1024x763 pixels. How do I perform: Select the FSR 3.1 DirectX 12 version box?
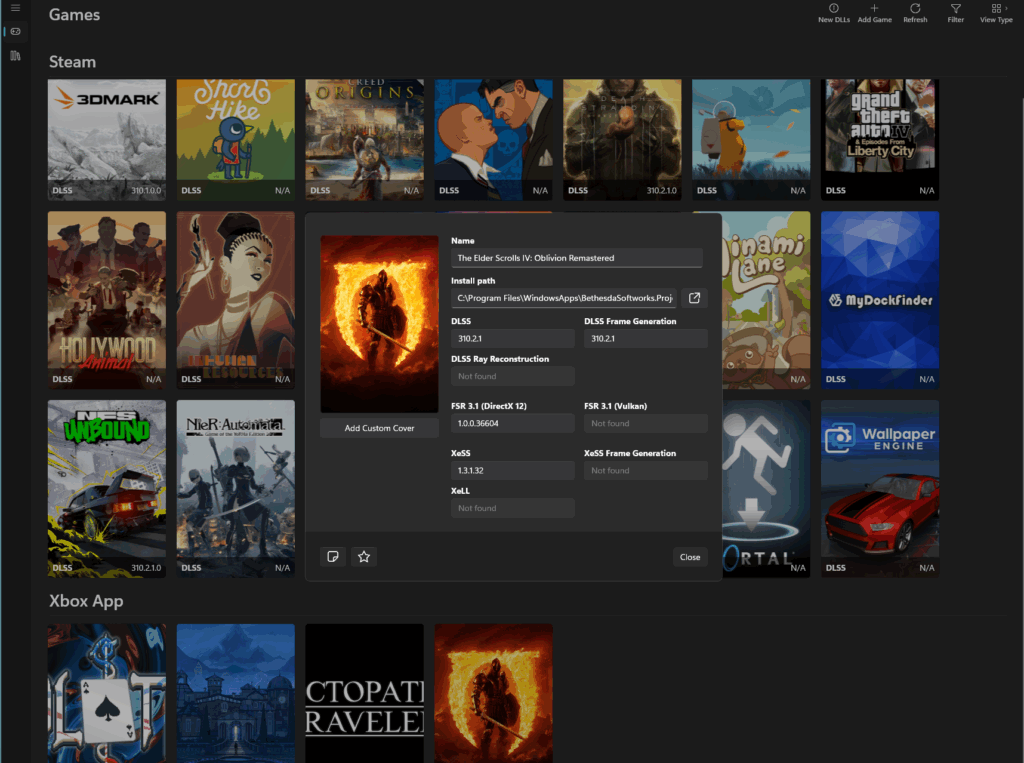click(513, 423)
